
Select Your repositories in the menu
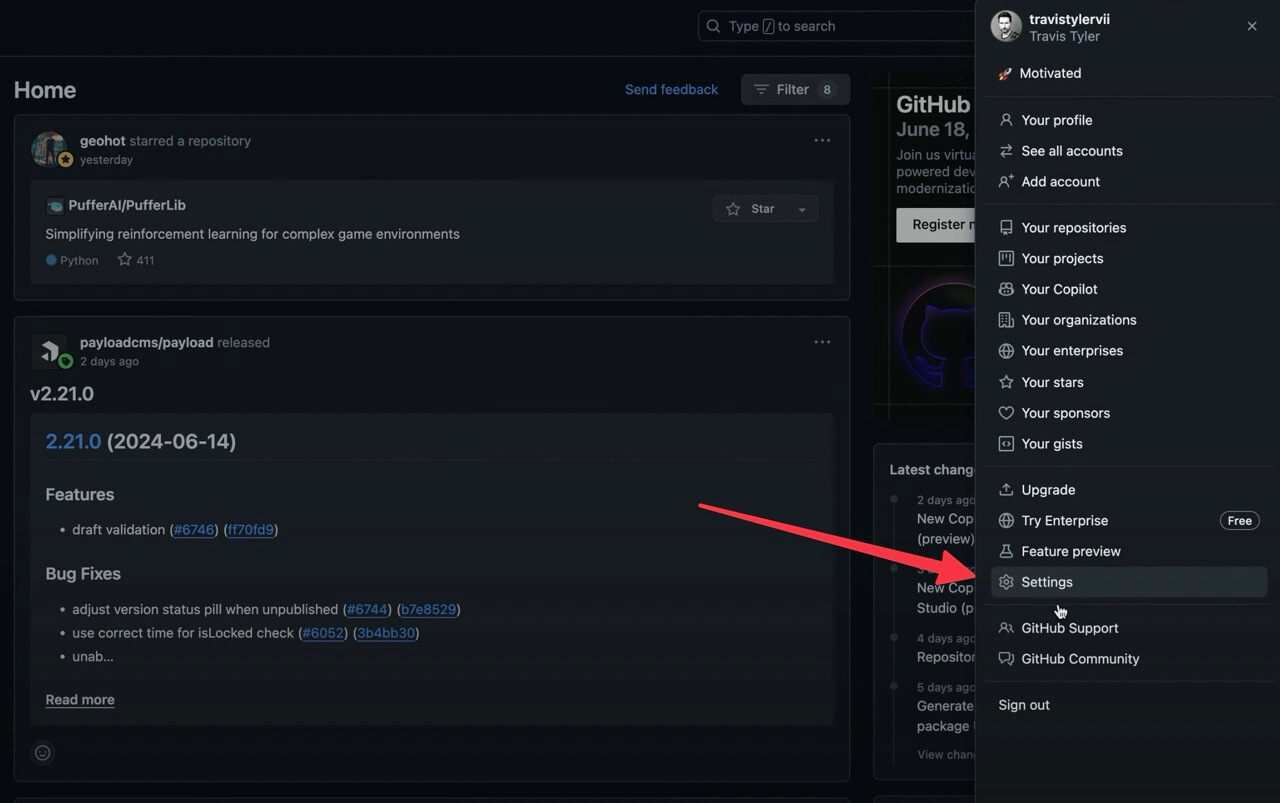1073,228
